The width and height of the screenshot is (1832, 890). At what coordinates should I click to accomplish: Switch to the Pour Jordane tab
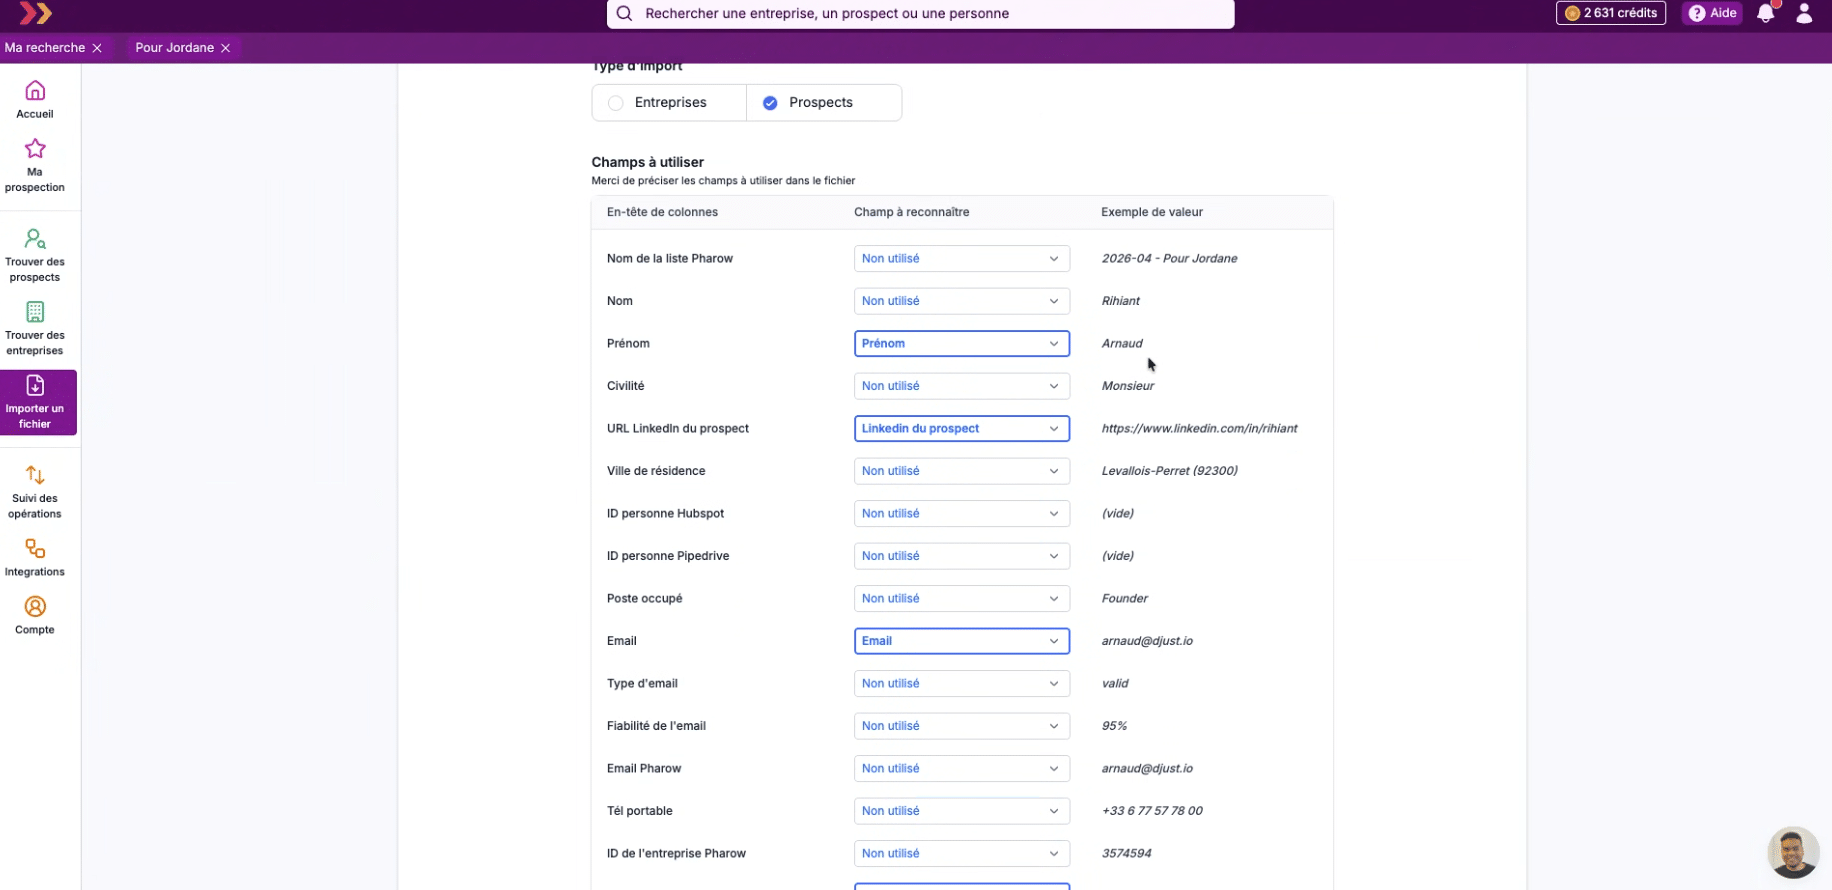click(175, 48)
